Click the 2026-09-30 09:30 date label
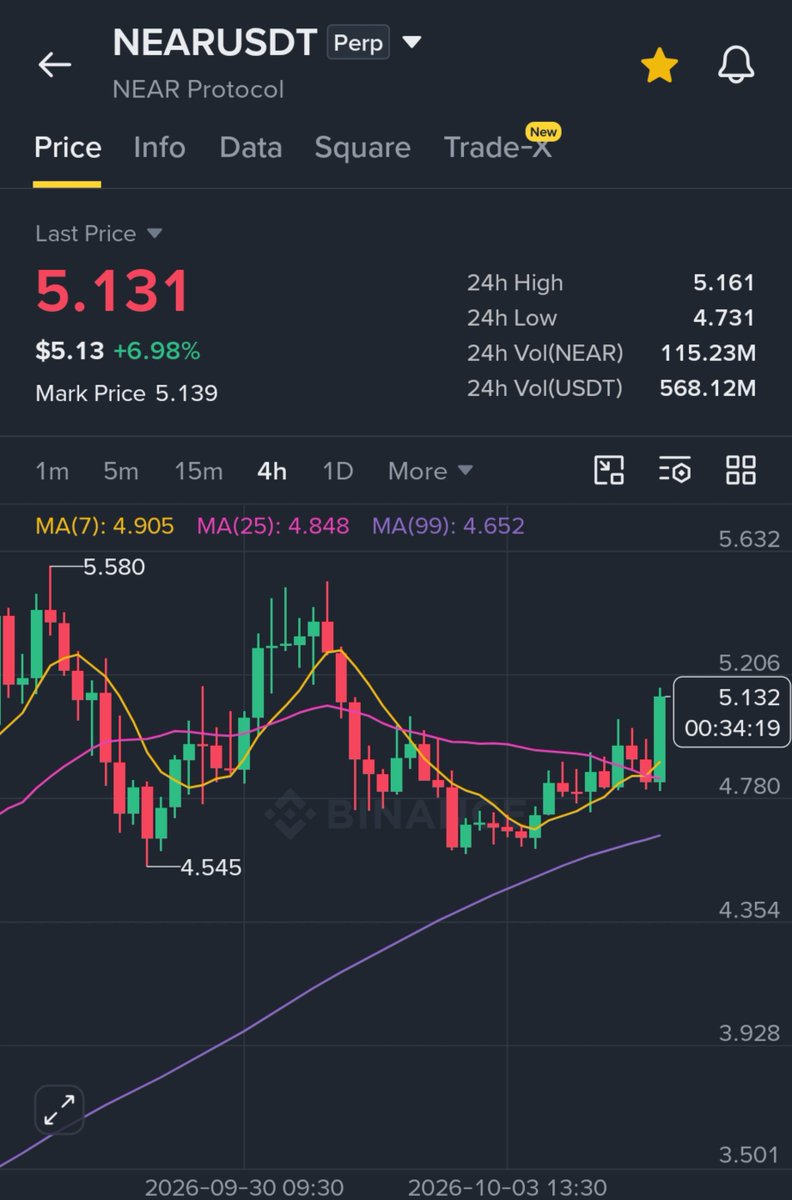The height and width of the screenshot is (1200, 792). point(245,1187)
